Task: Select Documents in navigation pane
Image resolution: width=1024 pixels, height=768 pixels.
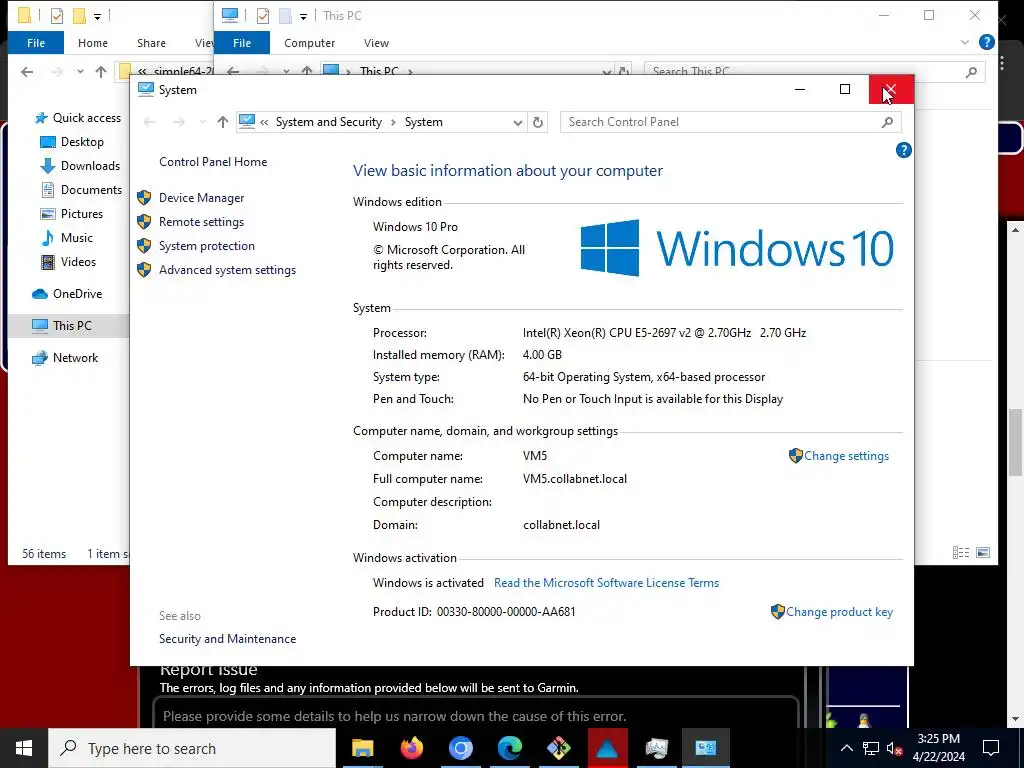Action: pyautogui.click(x=91, y=190)
